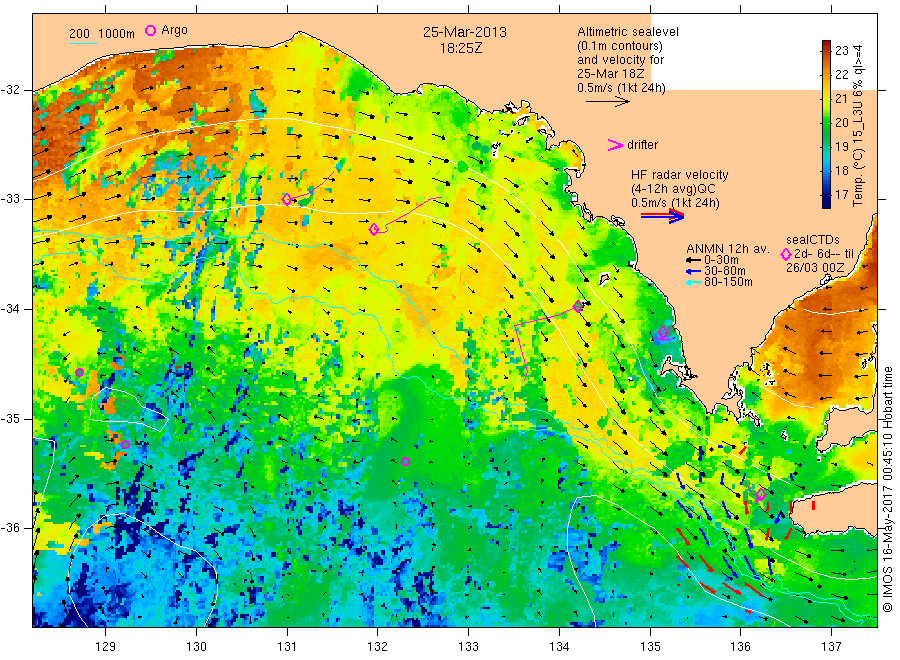
Task: Click the 'sealCTDs' legend heading
Action: (813, 240)
